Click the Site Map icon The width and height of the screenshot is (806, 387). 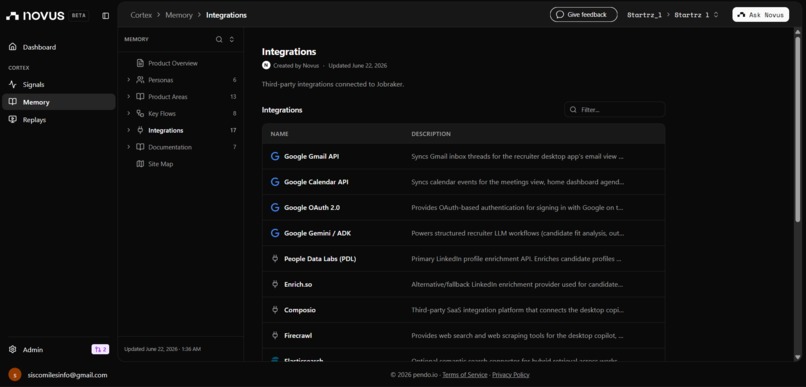click(140, 164)
